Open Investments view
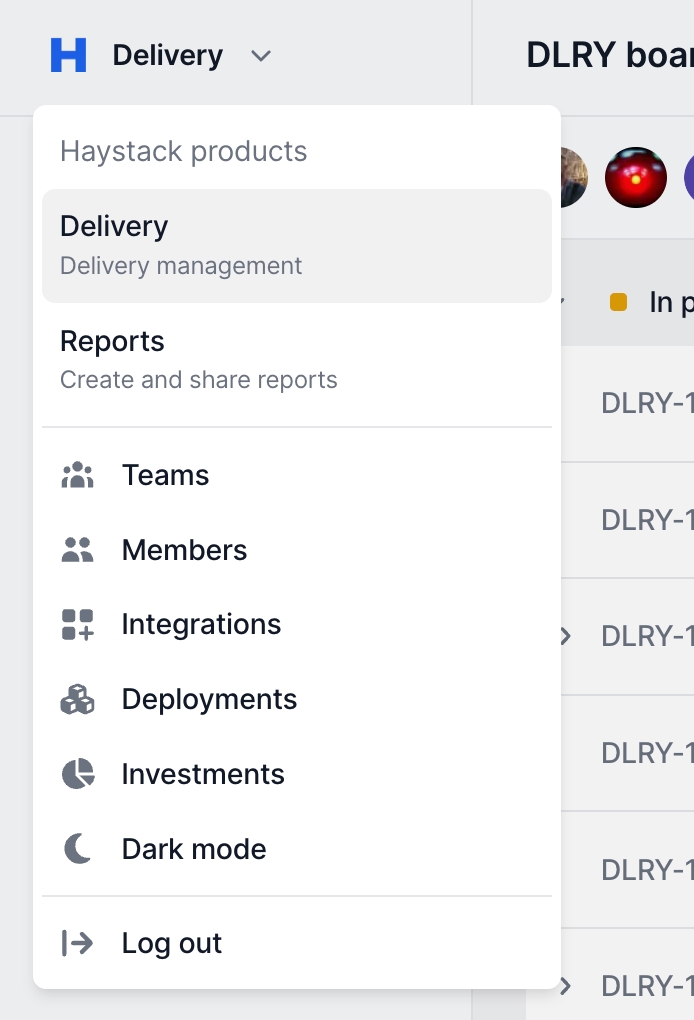The height and width of the screenshot is (1020, 694). pyautogui.click(x=297, y=774)
